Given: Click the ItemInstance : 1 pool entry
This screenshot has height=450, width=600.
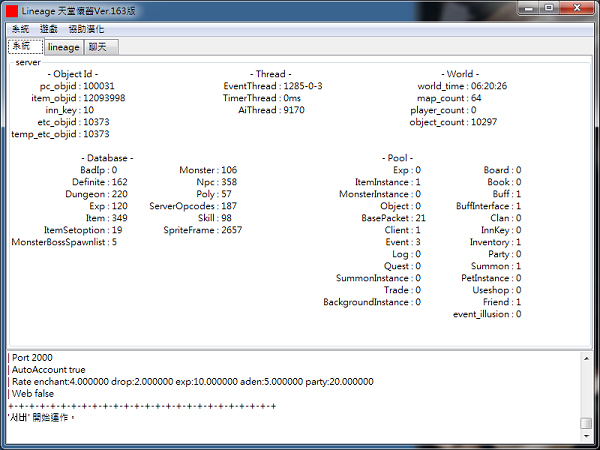Looking at the screenshot, I should 387,182.
